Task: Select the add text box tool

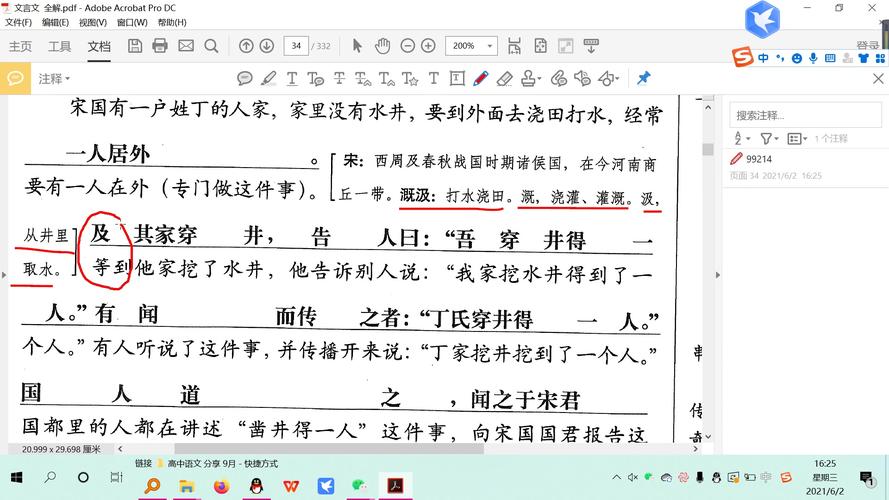Action: tap(458, 78)
